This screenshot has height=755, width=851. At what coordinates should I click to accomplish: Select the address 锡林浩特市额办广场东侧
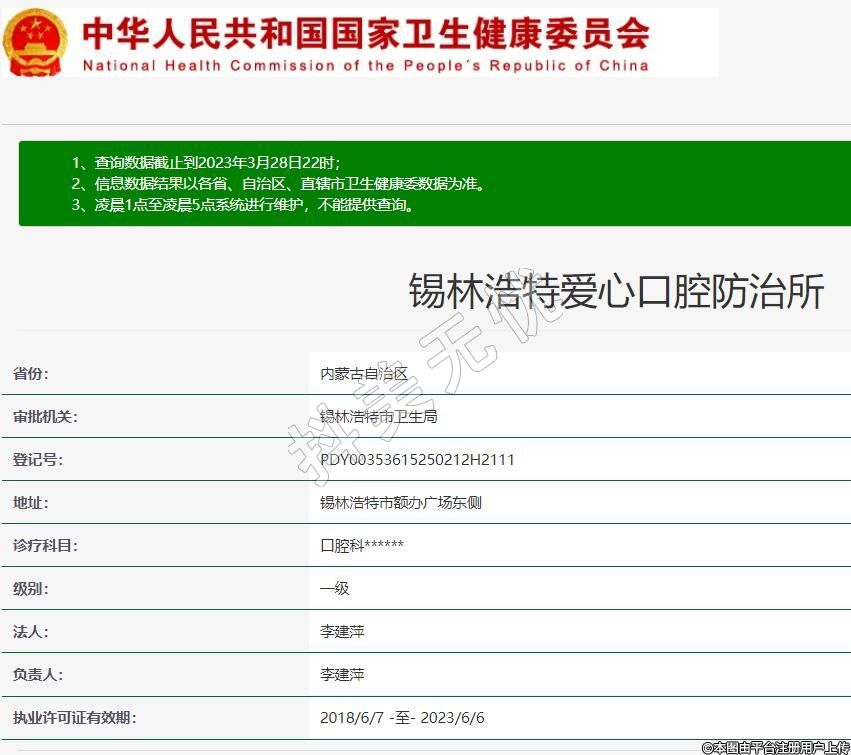400,503
